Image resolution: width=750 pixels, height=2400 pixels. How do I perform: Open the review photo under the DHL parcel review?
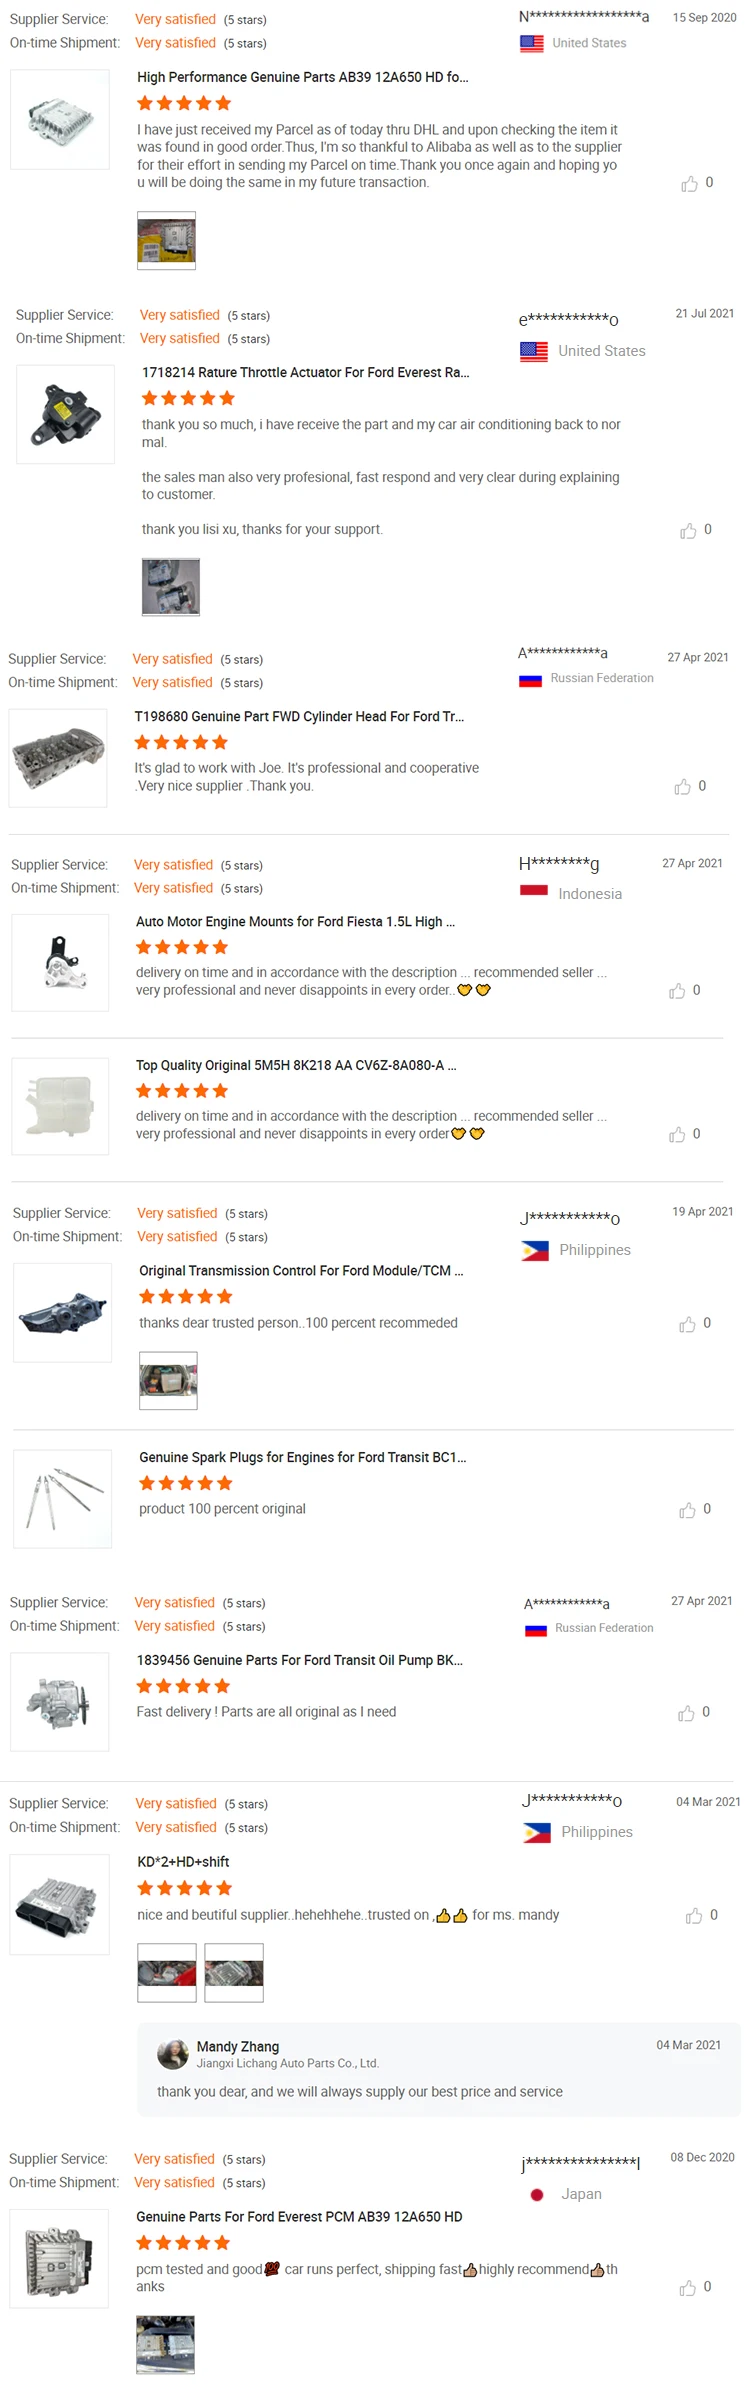(x=166, y=241)
